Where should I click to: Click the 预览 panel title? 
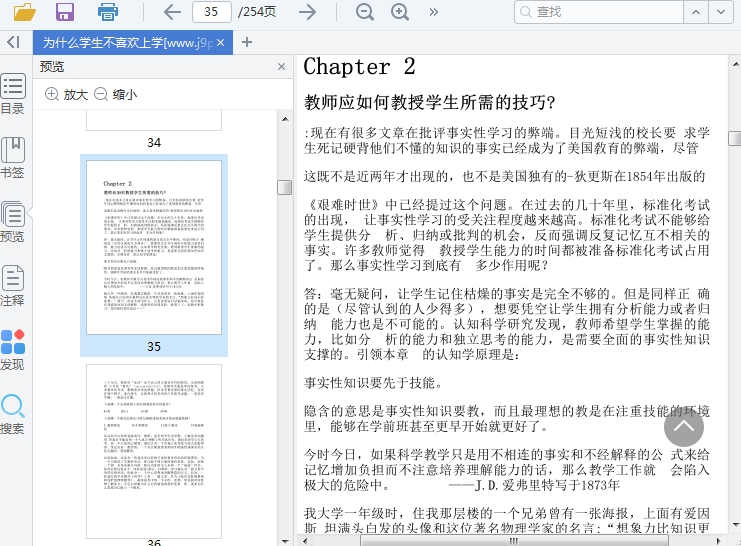52,67
